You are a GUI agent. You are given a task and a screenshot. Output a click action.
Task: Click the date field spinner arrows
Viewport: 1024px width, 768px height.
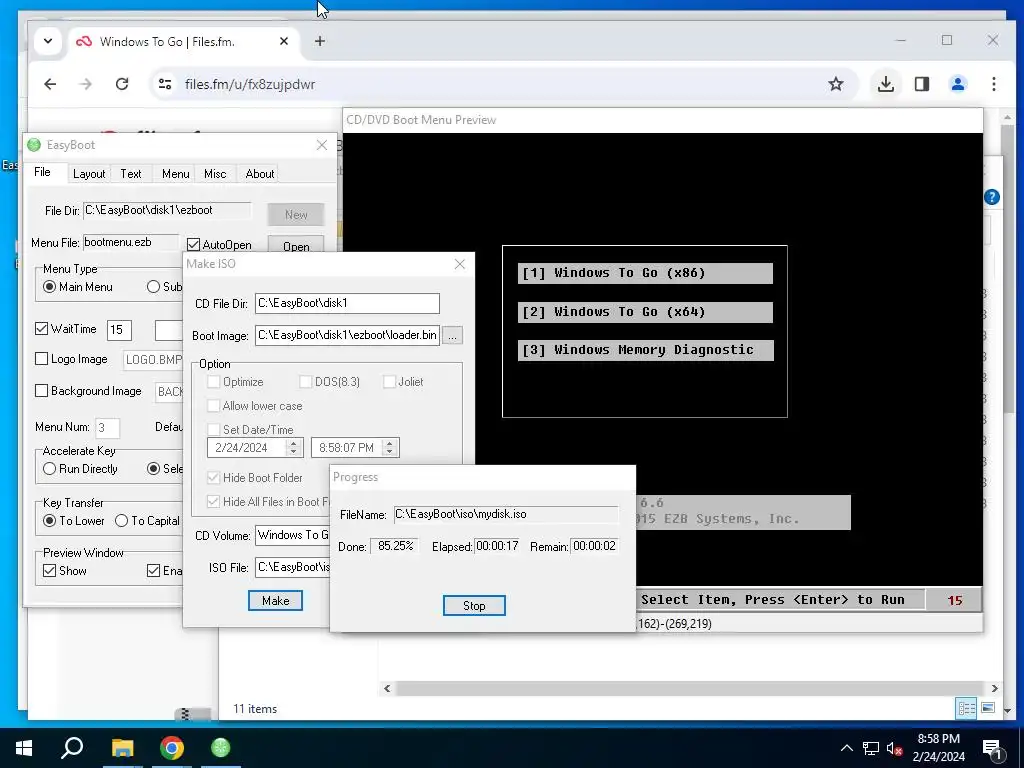[x=293, y=447]
